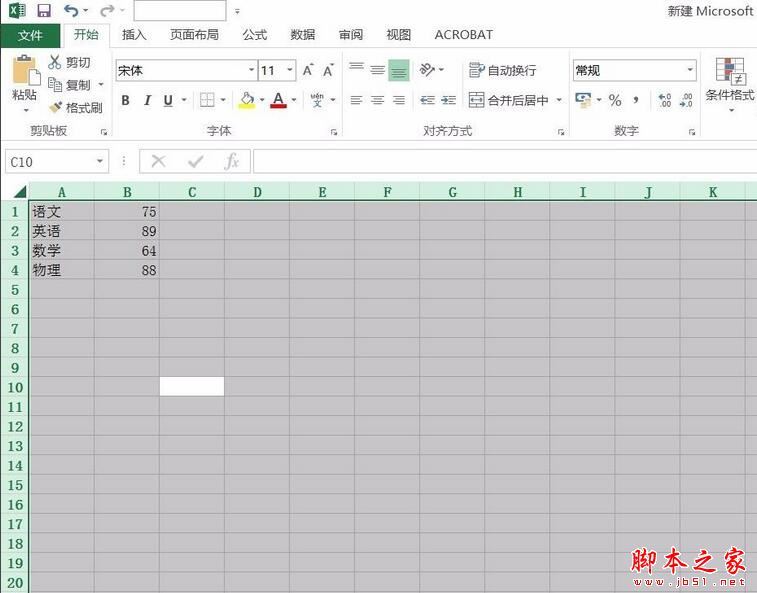The height and width of the screenshot is (593, 757).
Task: Decrease font size with smaller A icon
Action: coord(328,71)
